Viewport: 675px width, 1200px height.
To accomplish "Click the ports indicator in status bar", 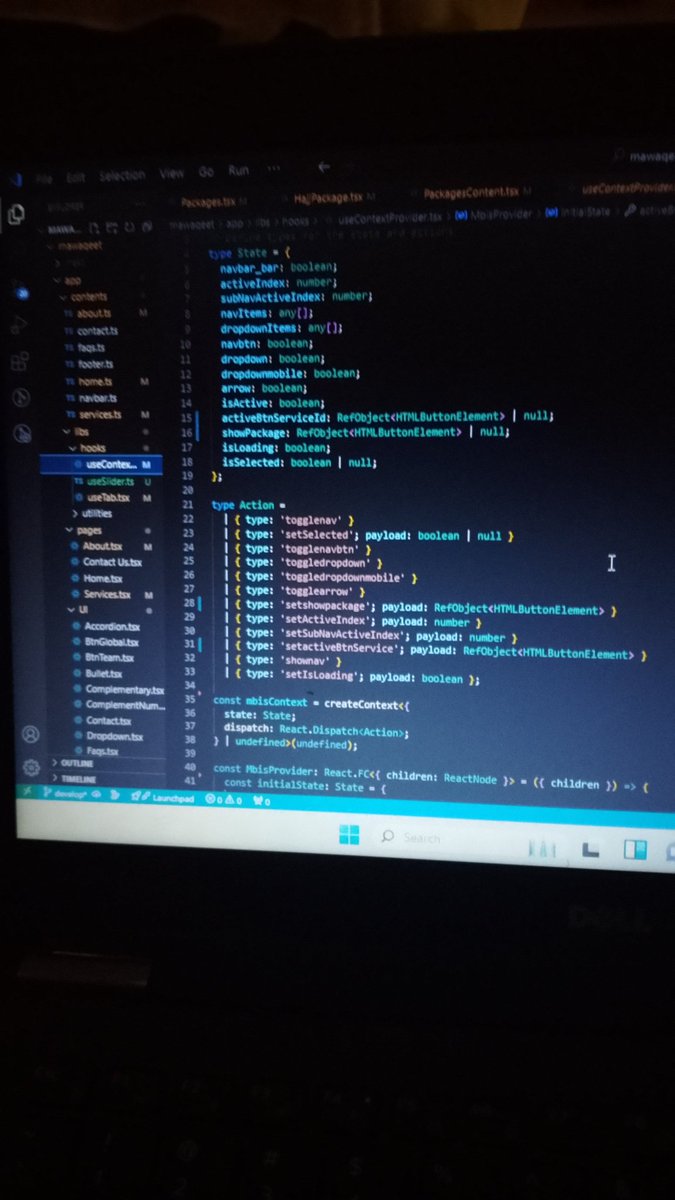I will pyautogui.click(x=261, y=800).
